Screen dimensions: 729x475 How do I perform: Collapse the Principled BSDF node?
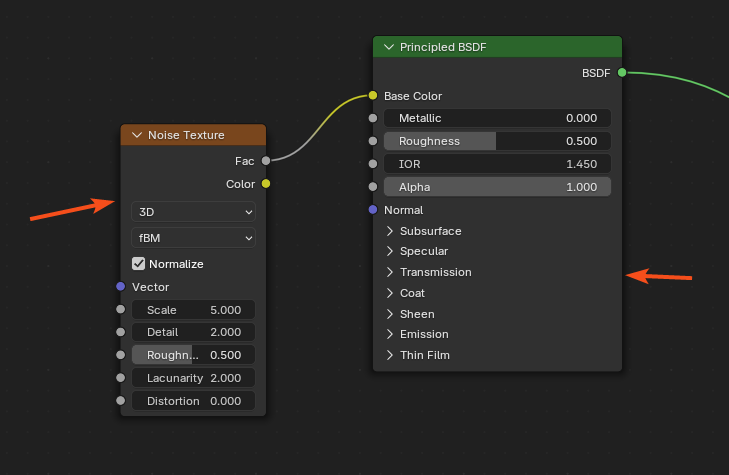pyautogui.click(x=389, y=47)
